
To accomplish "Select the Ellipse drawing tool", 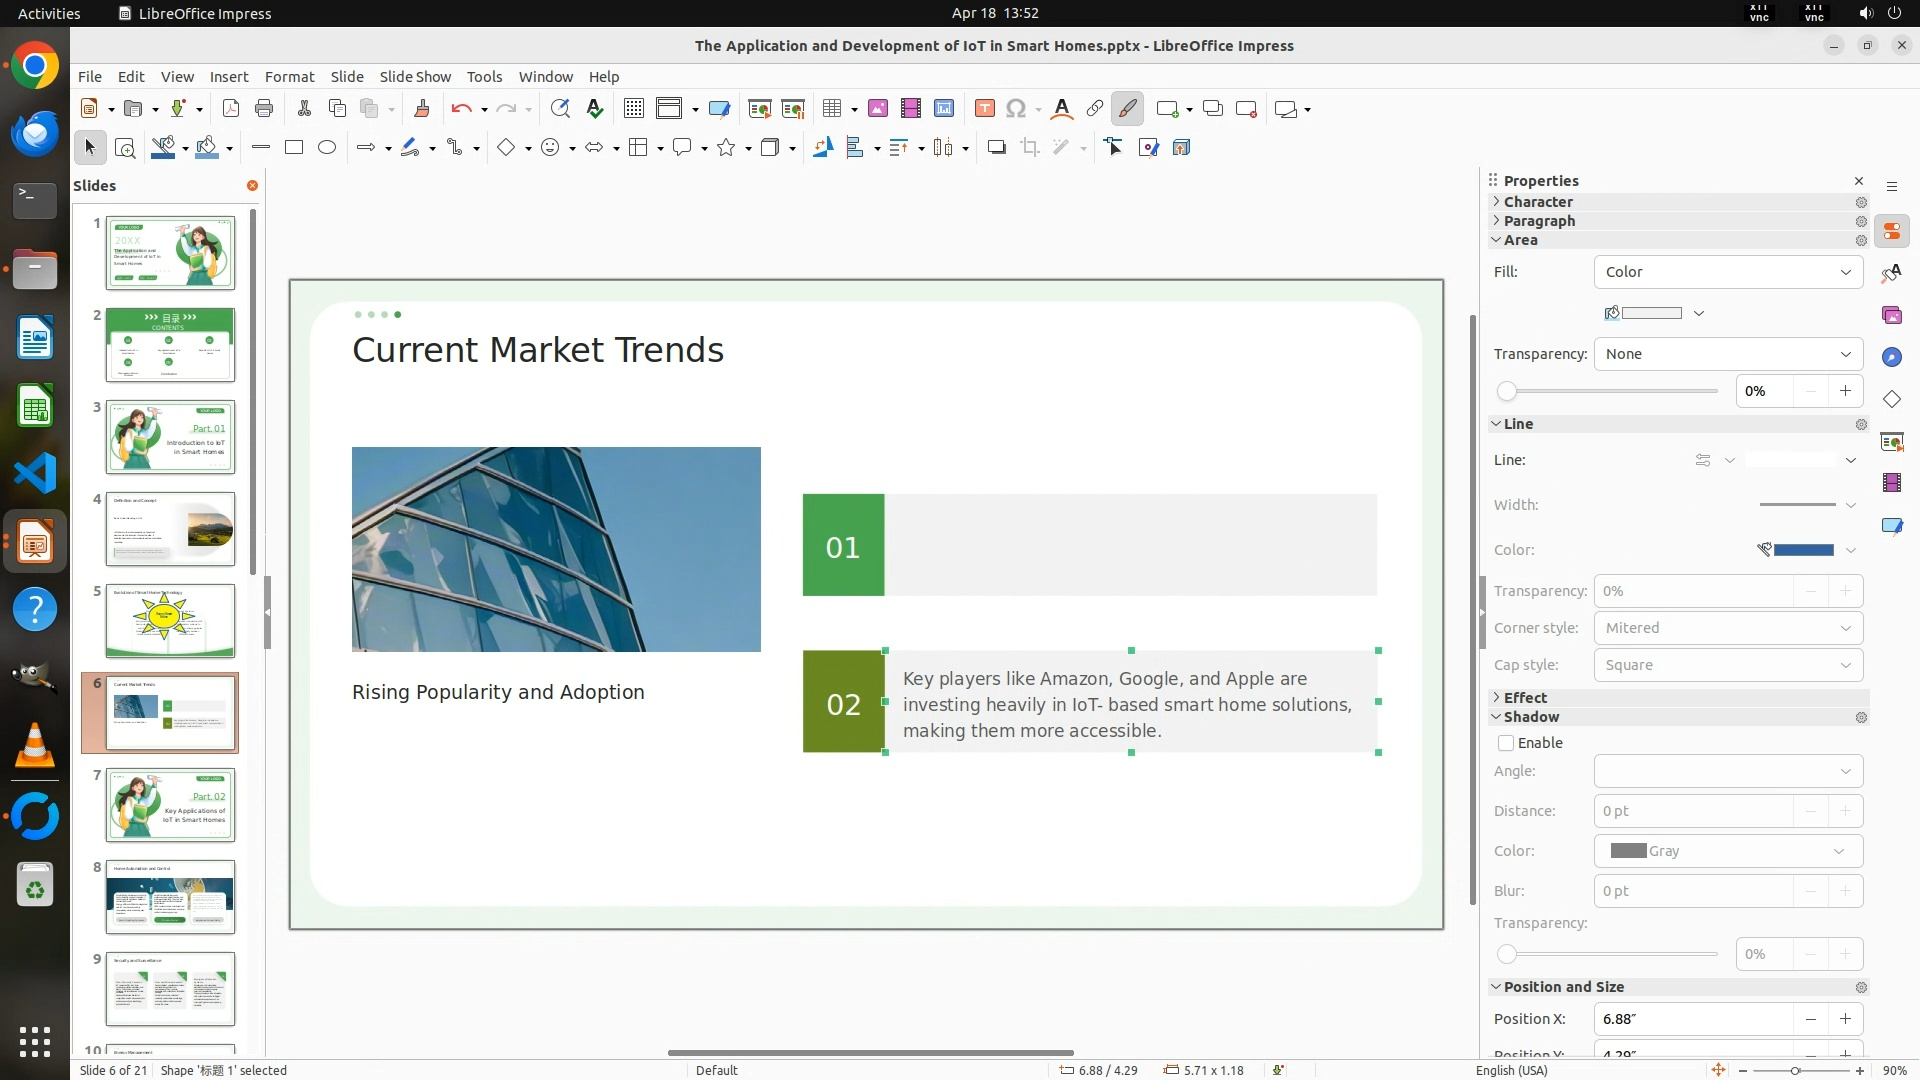I will 327,148.
